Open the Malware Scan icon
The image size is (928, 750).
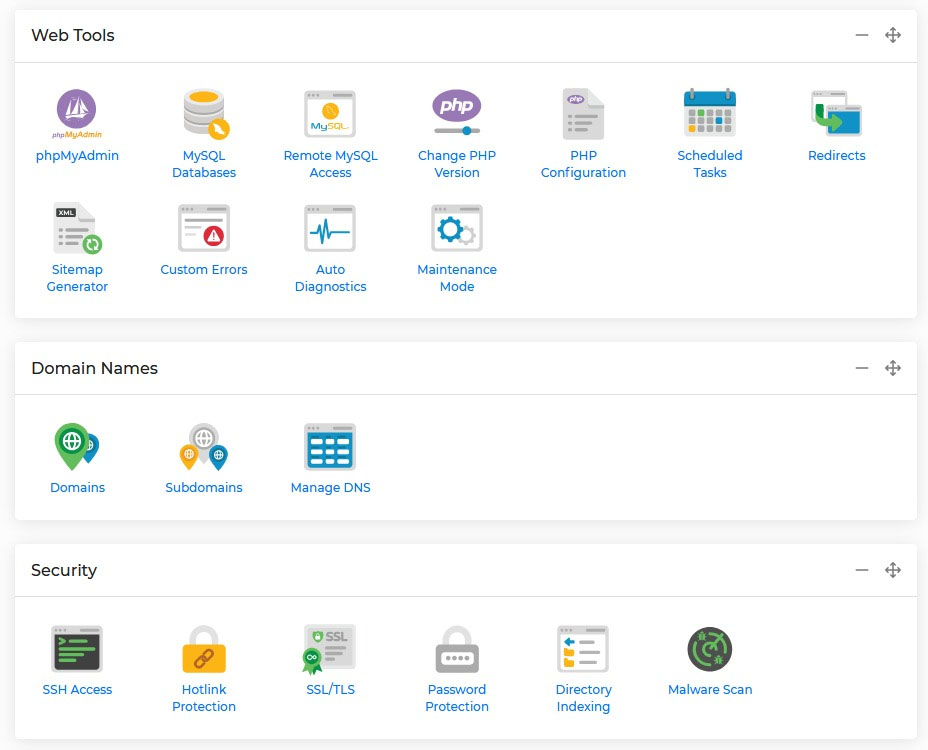[x=710, y=649]
